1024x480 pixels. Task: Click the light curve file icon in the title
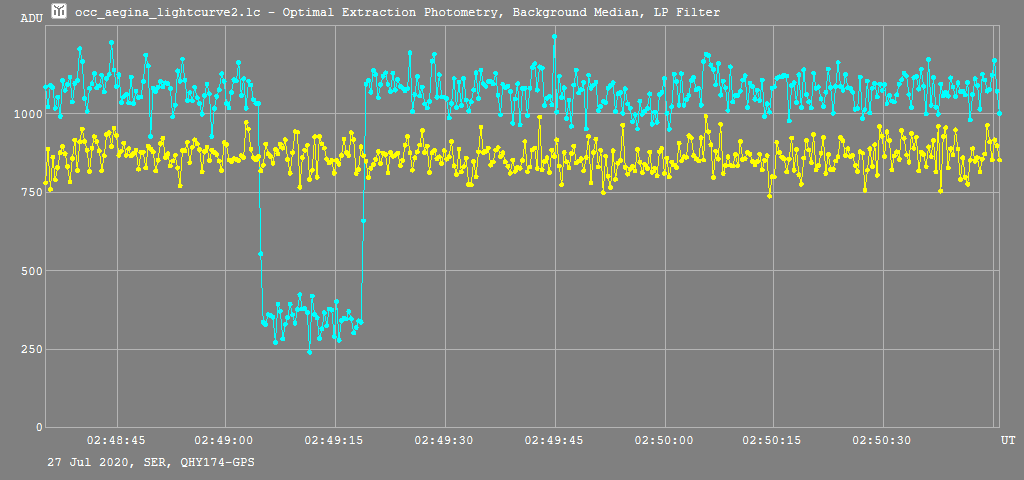[59, 12]
